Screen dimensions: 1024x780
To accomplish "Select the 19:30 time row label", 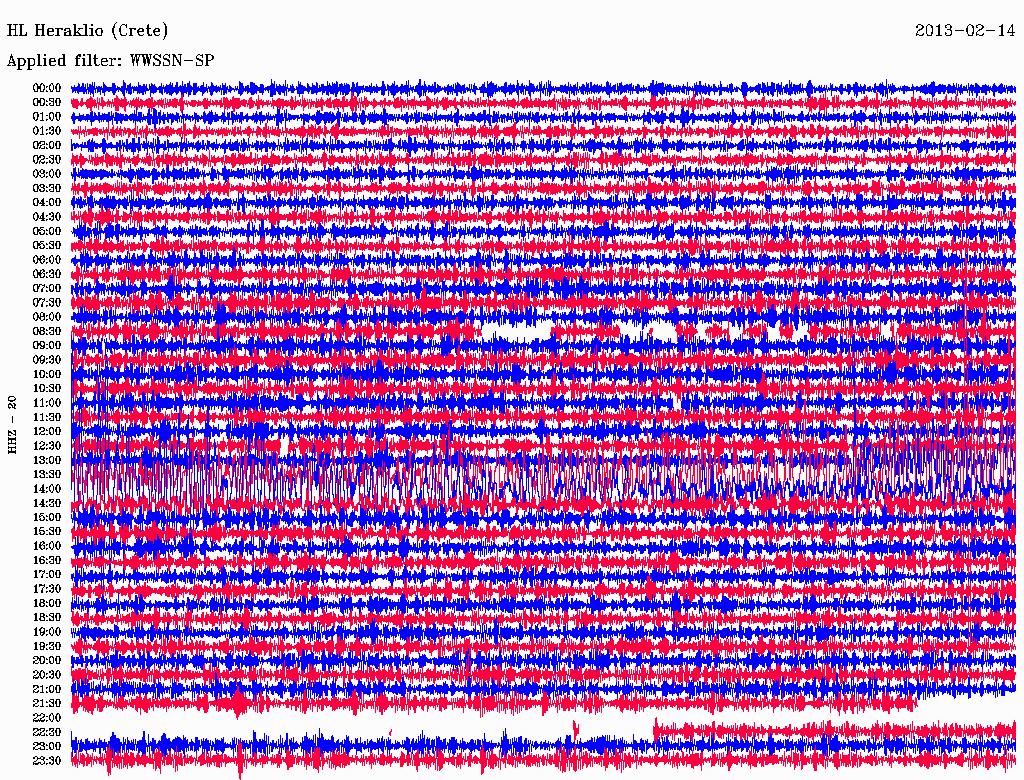I will tap(47, 645).
